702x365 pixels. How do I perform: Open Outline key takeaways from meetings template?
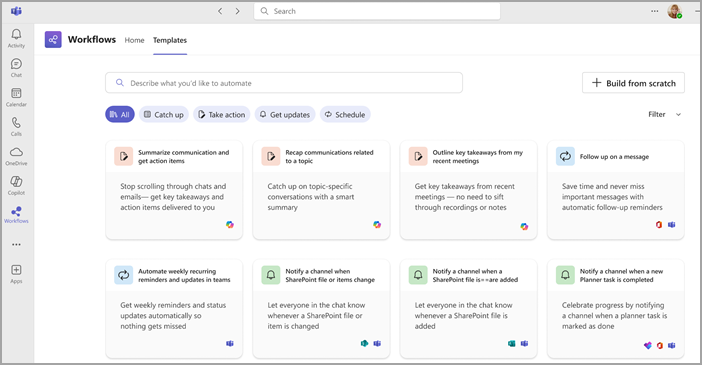pos(468,190)
